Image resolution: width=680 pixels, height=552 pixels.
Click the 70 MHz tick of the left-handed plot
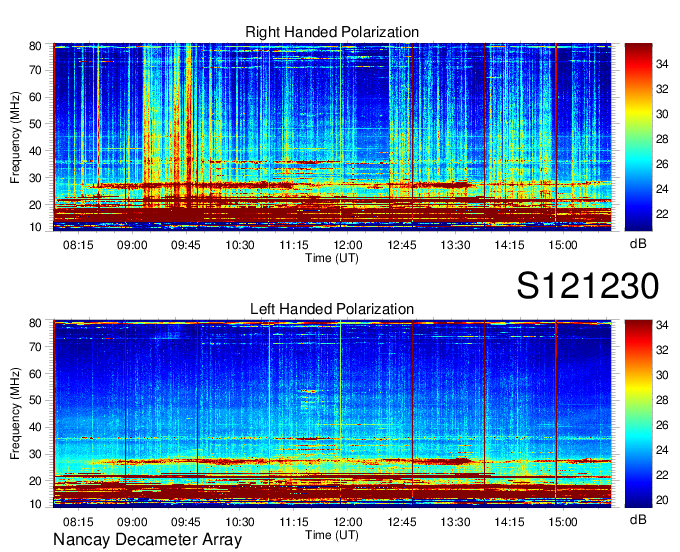35,346
